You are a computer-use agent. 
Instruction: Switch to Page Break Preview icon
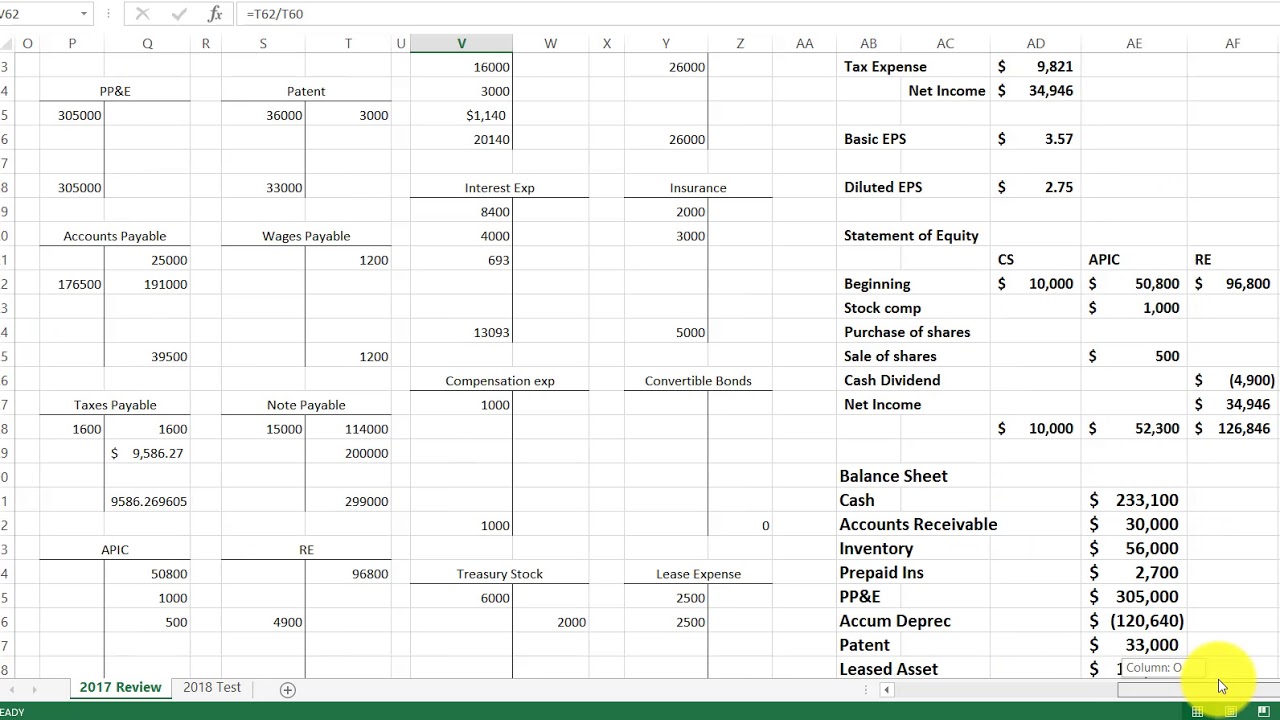tap(1264, 711)
